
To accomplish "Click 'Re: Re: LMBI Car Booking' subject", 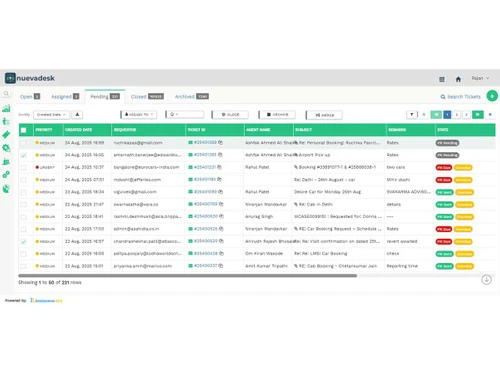I will tap(321, 253).
